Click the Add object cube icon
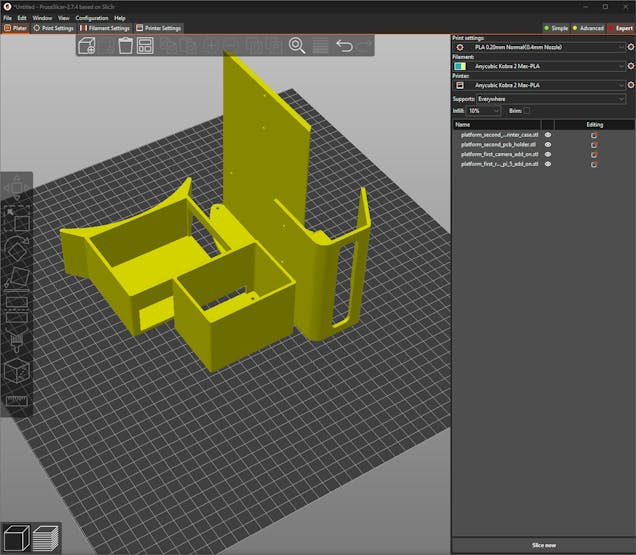 pyautogui.click(x=87, y=46)
